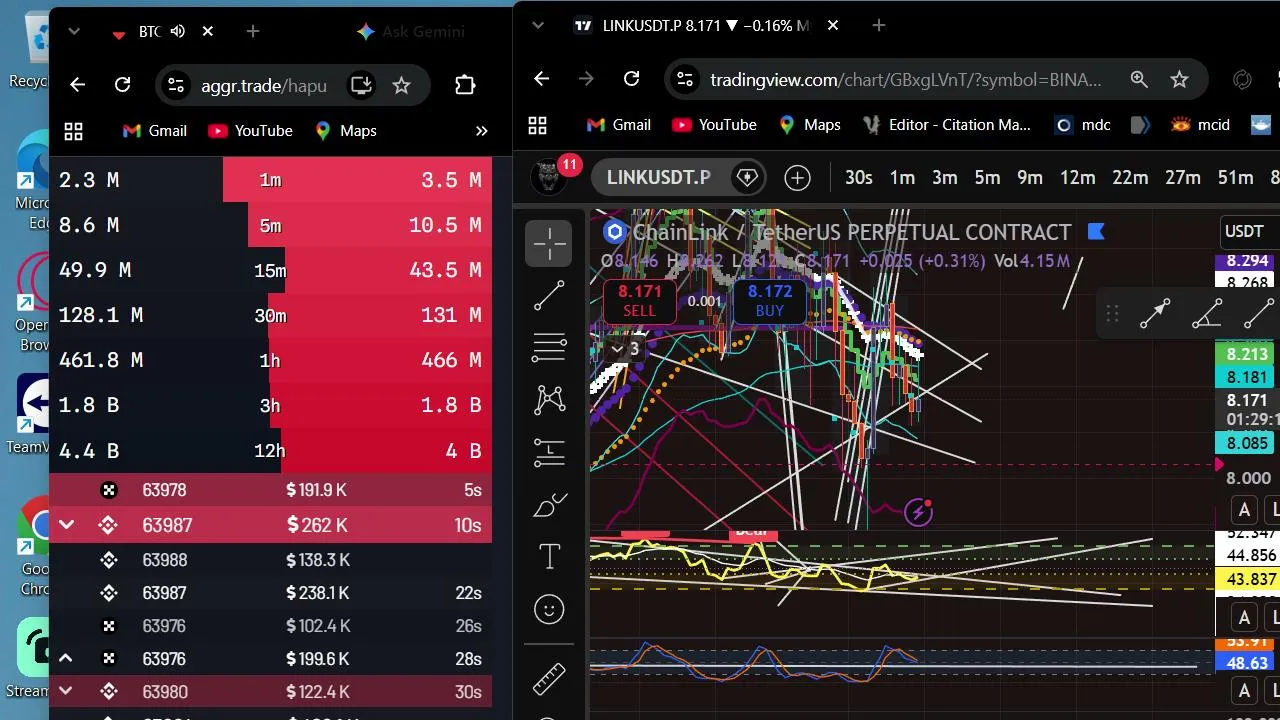Switch chart to the 5m timeframe
1280x720 pixels.
tap(987, 178)
